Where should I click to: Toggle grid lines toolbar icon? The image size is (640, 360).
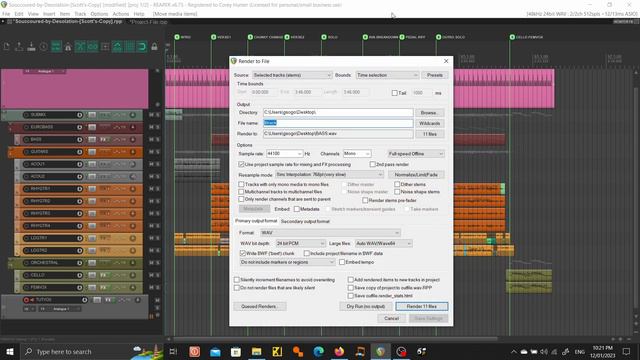(x=129, y=47)
